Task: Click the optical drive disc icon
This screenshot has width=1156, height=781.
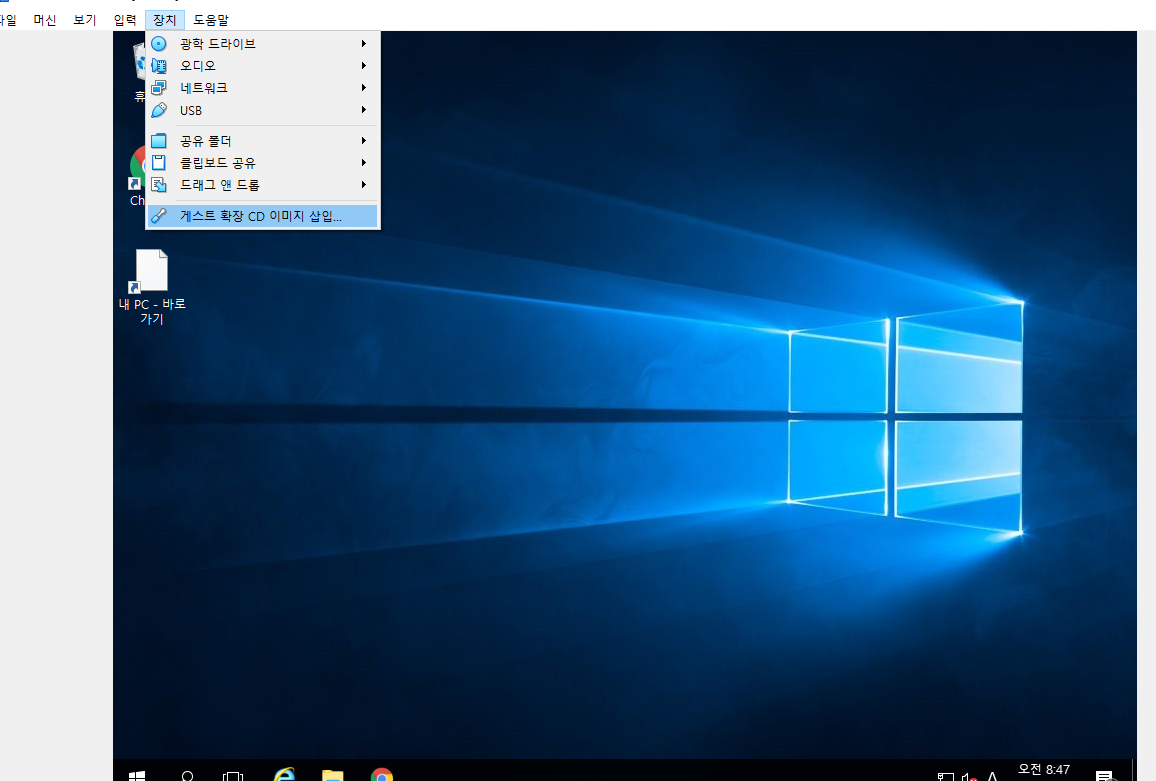Action: (159, 44)
